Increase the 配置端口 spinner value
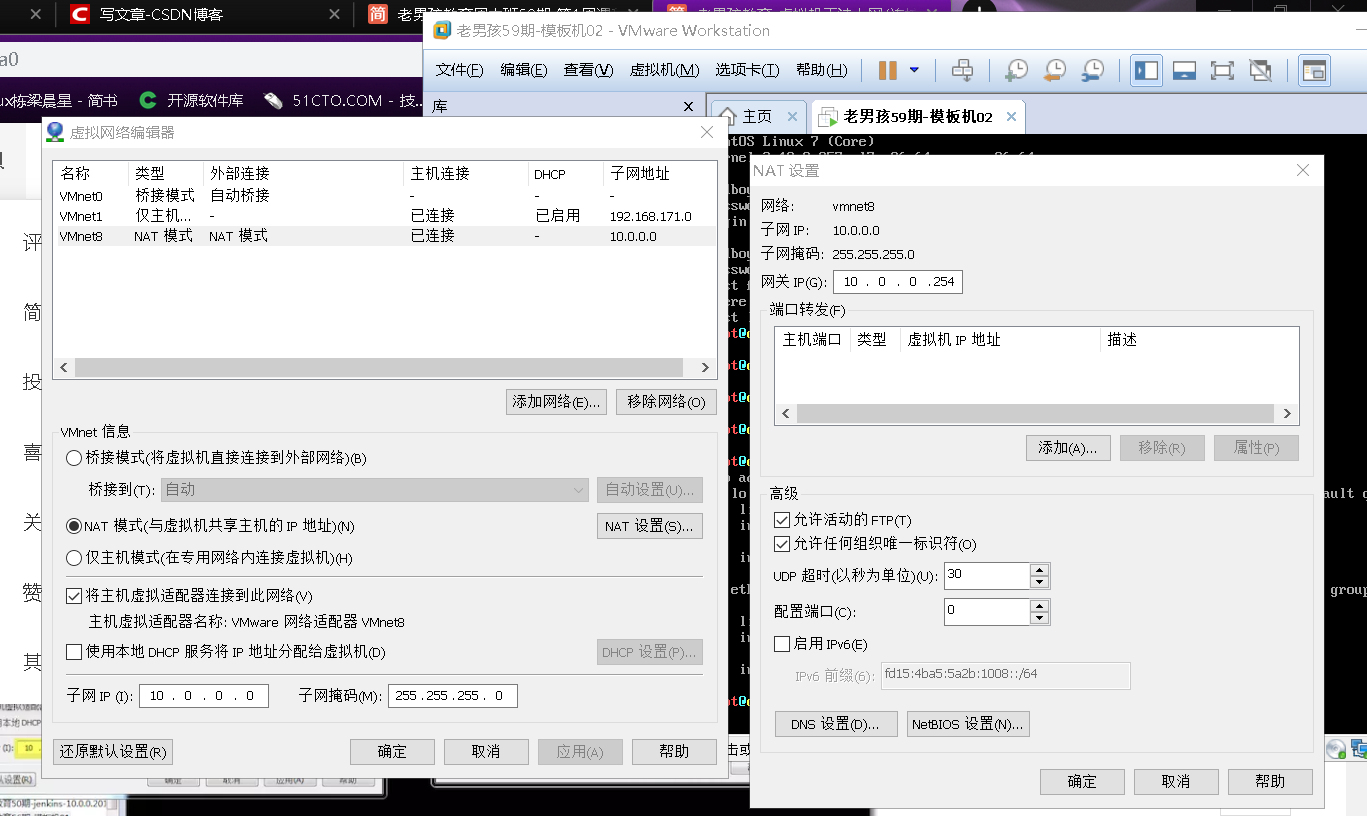1367x816 pixels. pyautogui.click(x=1039, y=605)
